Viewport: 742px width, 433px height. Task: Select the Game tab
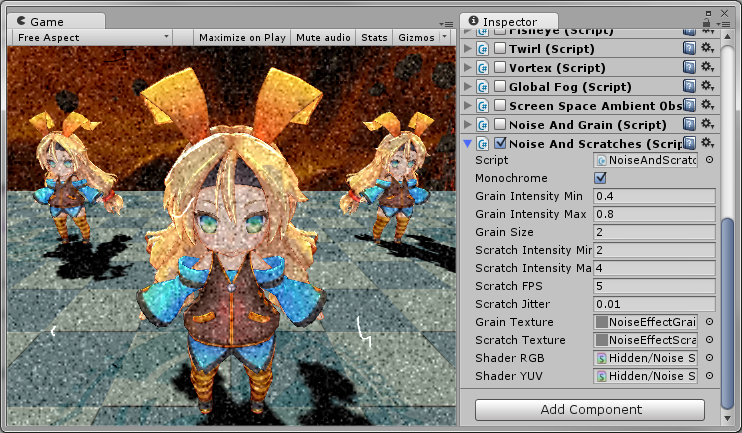point(56,22)
